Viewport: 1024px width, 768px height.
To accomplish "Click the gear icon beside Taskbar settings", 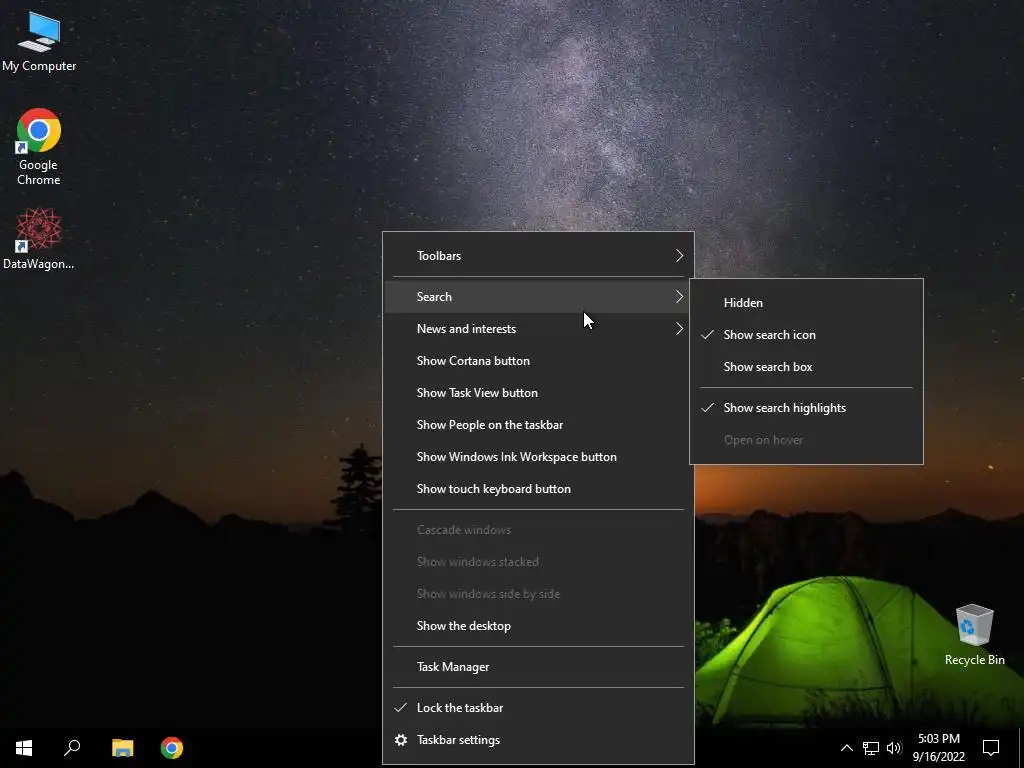I will point(401,740).
